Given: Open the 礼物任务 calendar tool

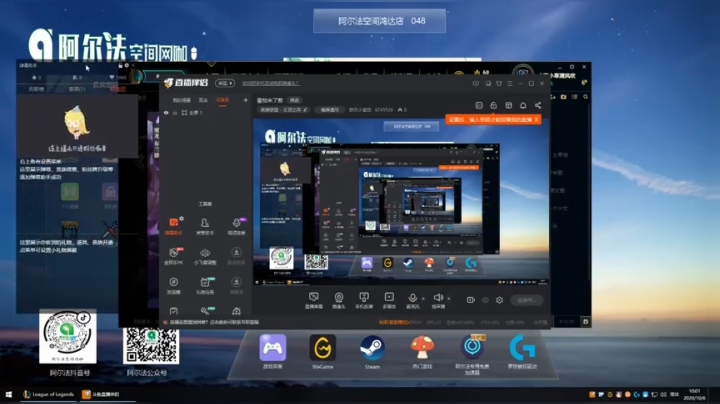Looking at the screenshot, I should pyautogui.click(x=205, y=285).
